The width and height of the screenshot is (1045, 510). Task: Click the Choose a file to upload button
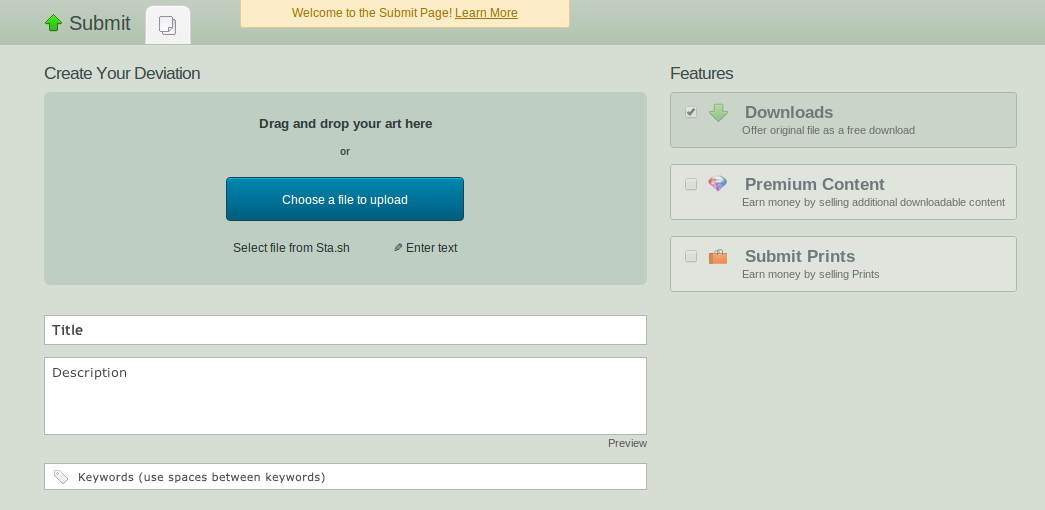pyautogui.click(x=345, y=199)
